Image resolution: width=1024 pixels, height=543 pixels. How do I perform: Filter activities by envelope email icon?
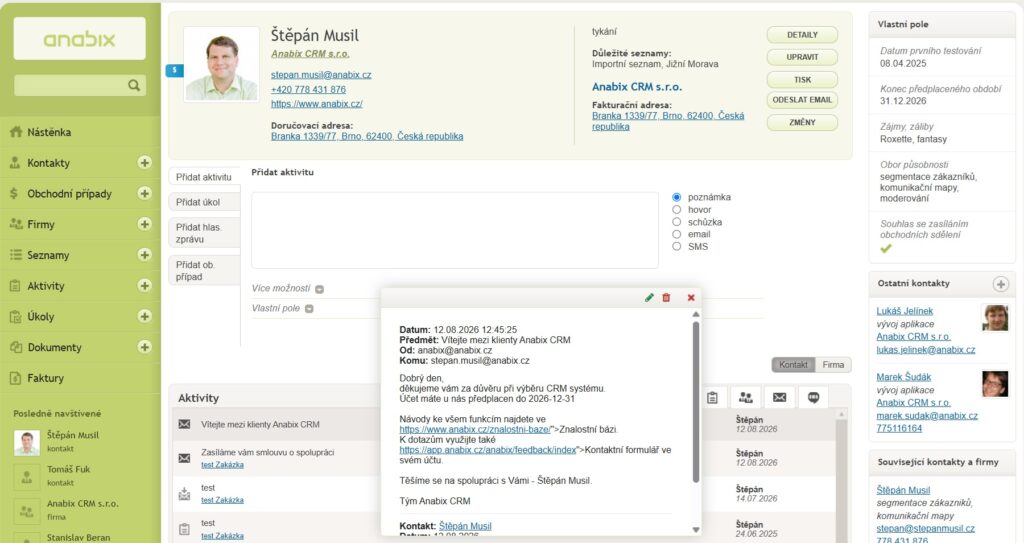780,397
